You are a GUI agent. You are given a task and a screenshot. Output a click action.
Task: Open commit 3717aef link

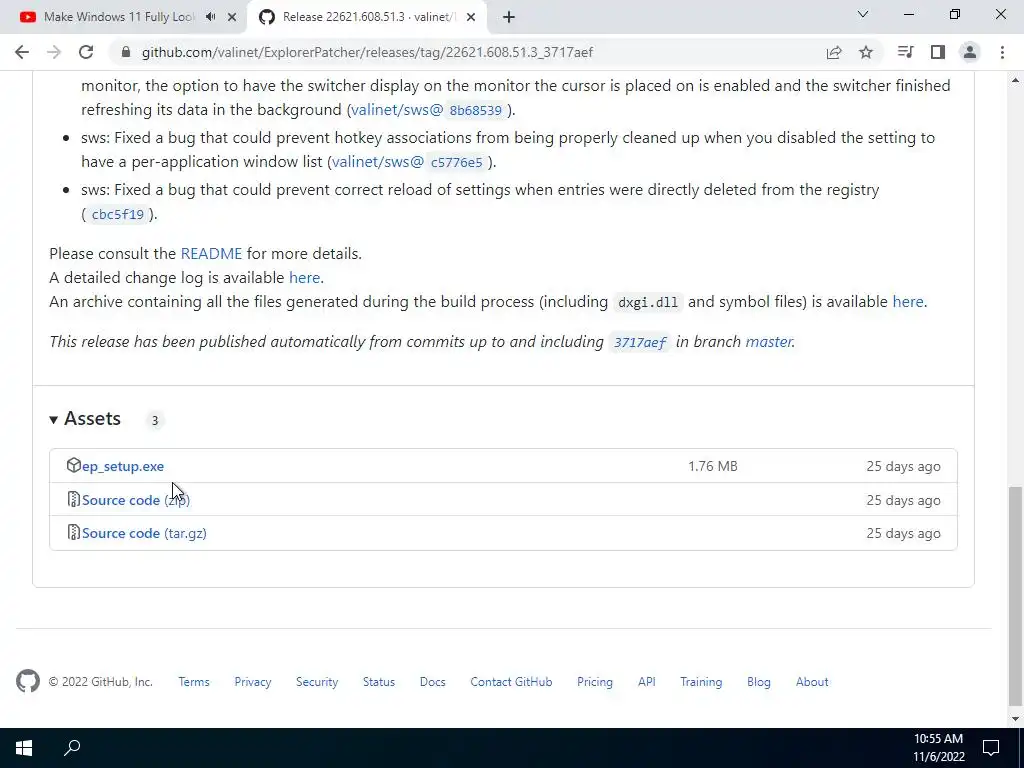(640, 342)
